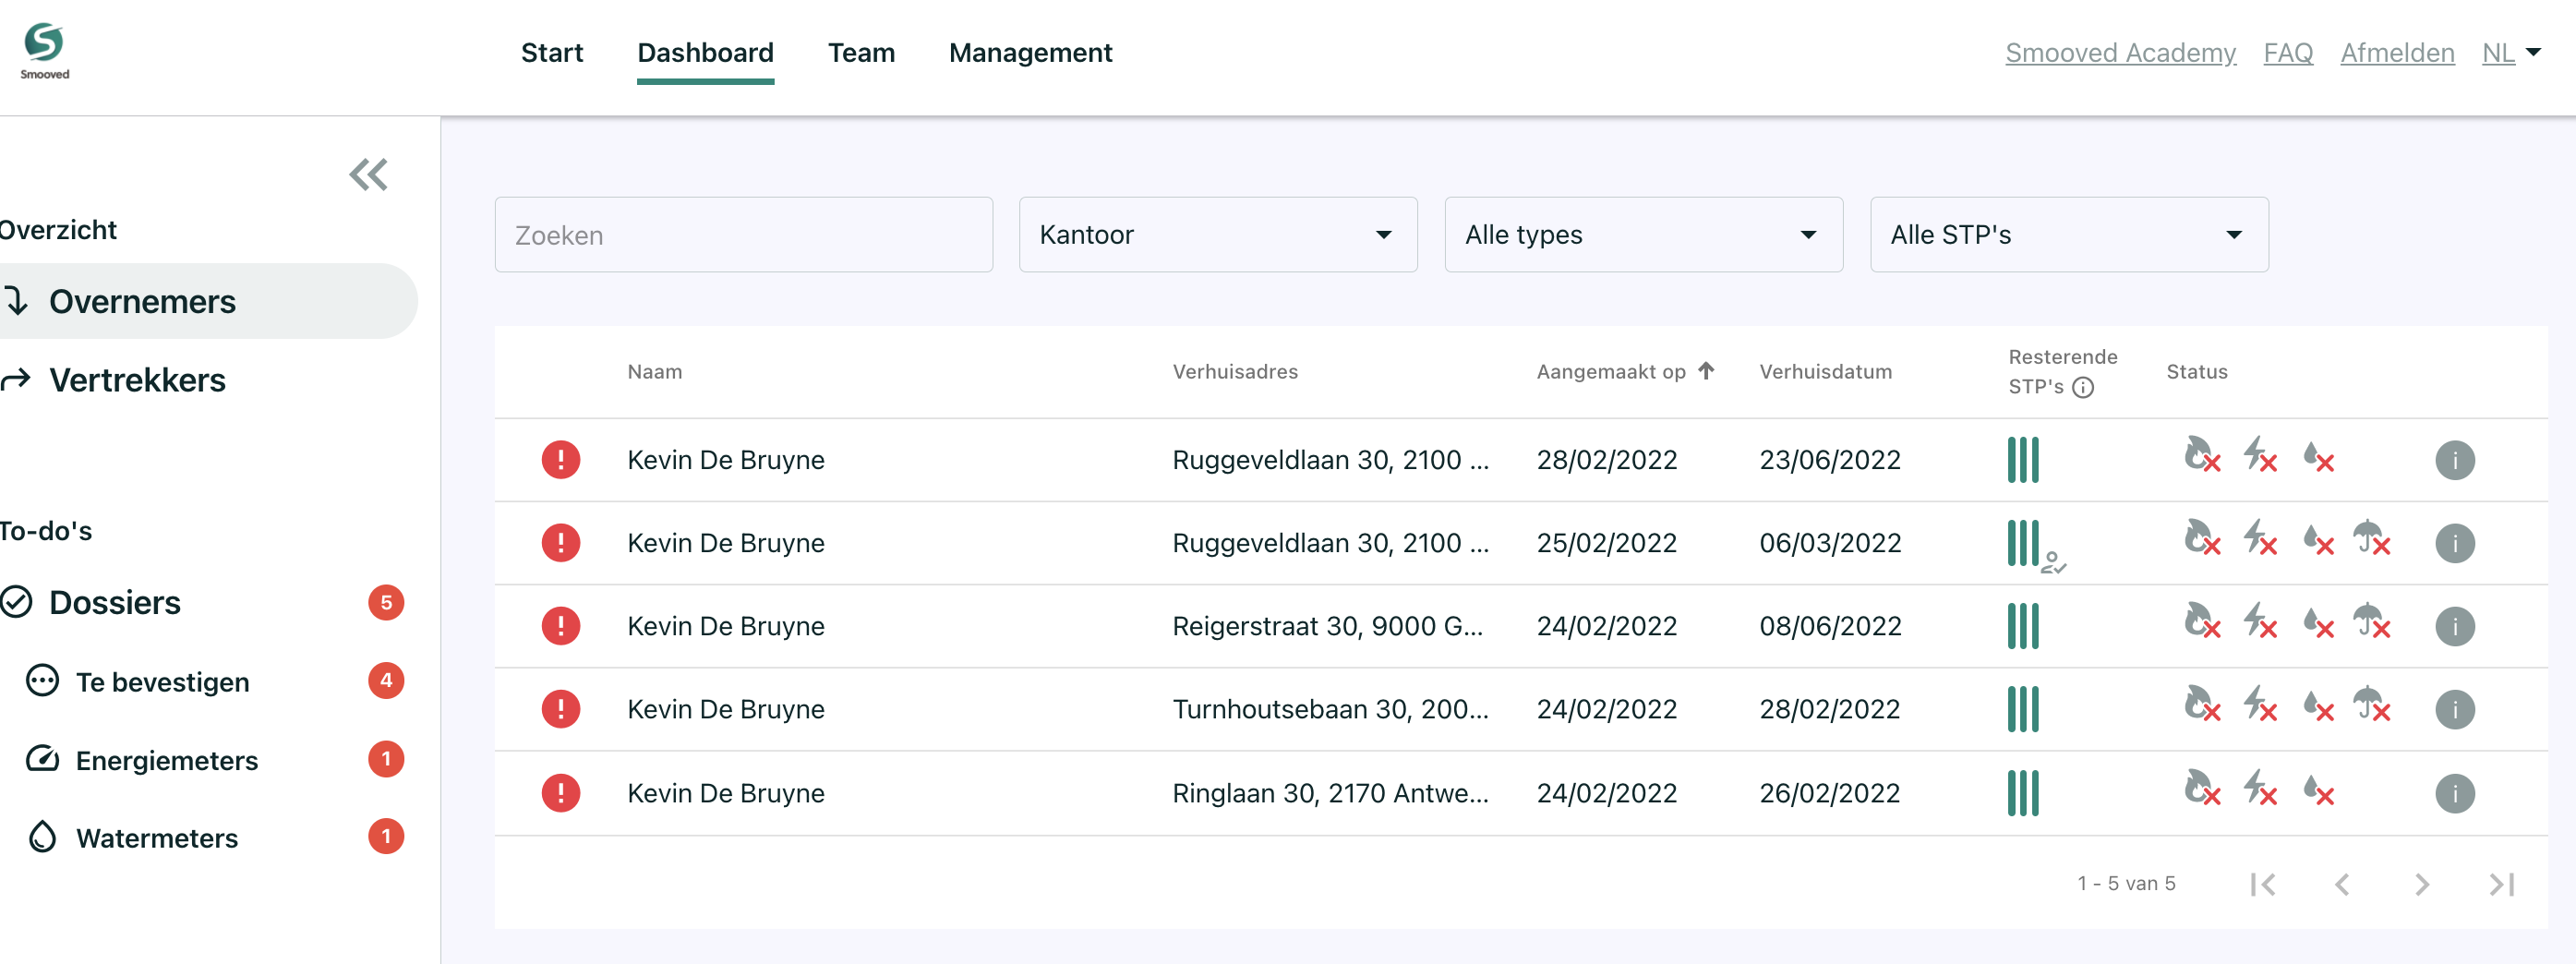Open info button for Turnhoutsebaan row
This screenshot has width=2576, height=964.
[2454, 709]
